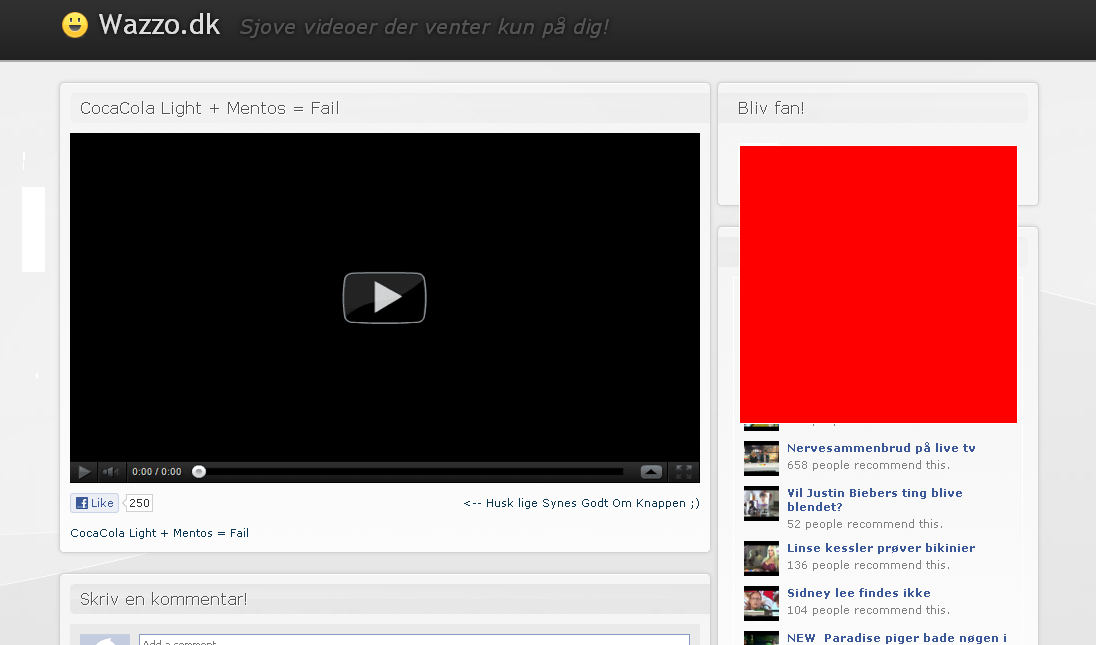The width and height of the screenshot is (1096, 645).
Task: Enter fullscreen mode in the video player
Action: 684,472
